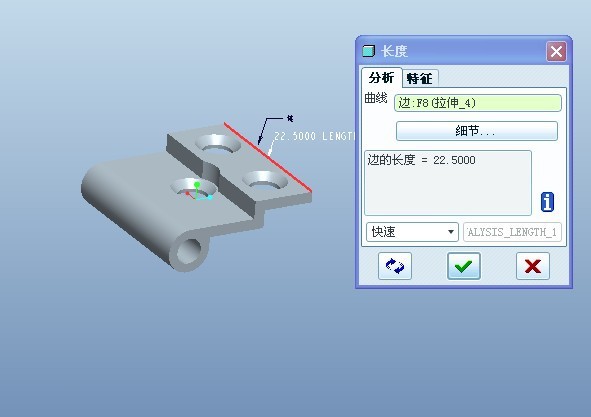Click the 22.5000 LENGTH annotation label
Screen dimensions: 591x417
pos(314,136)
